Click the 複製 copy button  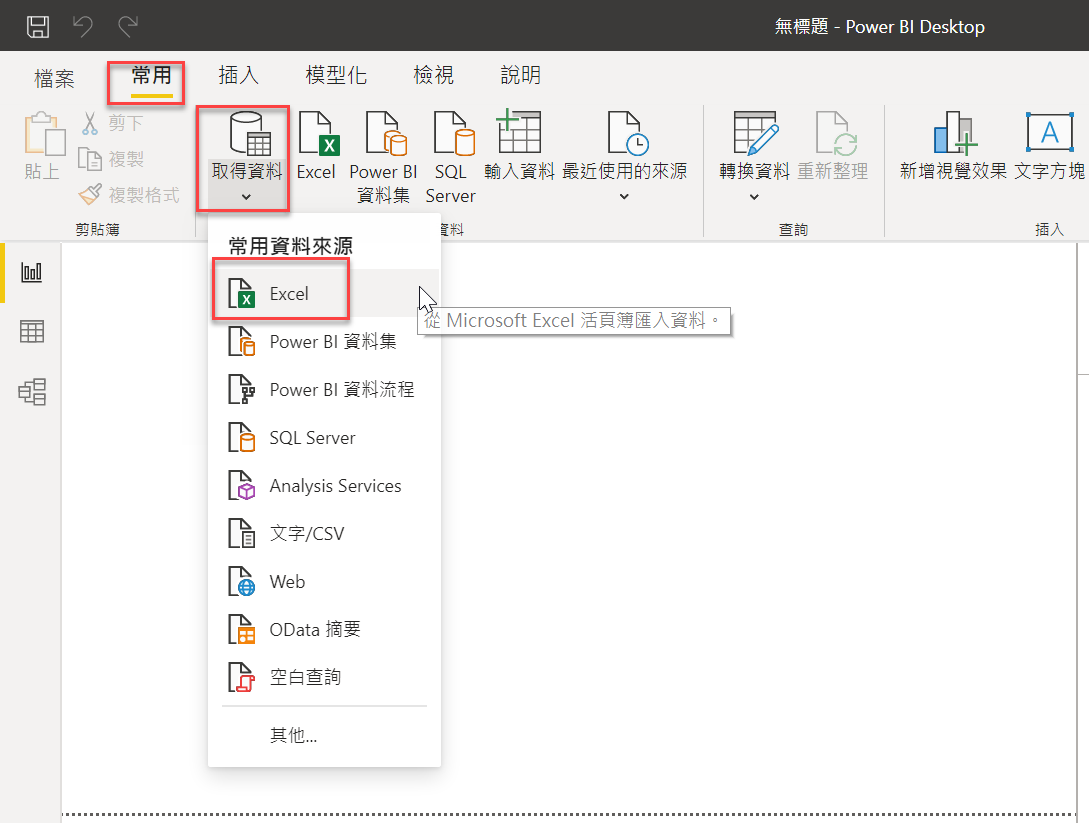[111, 159]
